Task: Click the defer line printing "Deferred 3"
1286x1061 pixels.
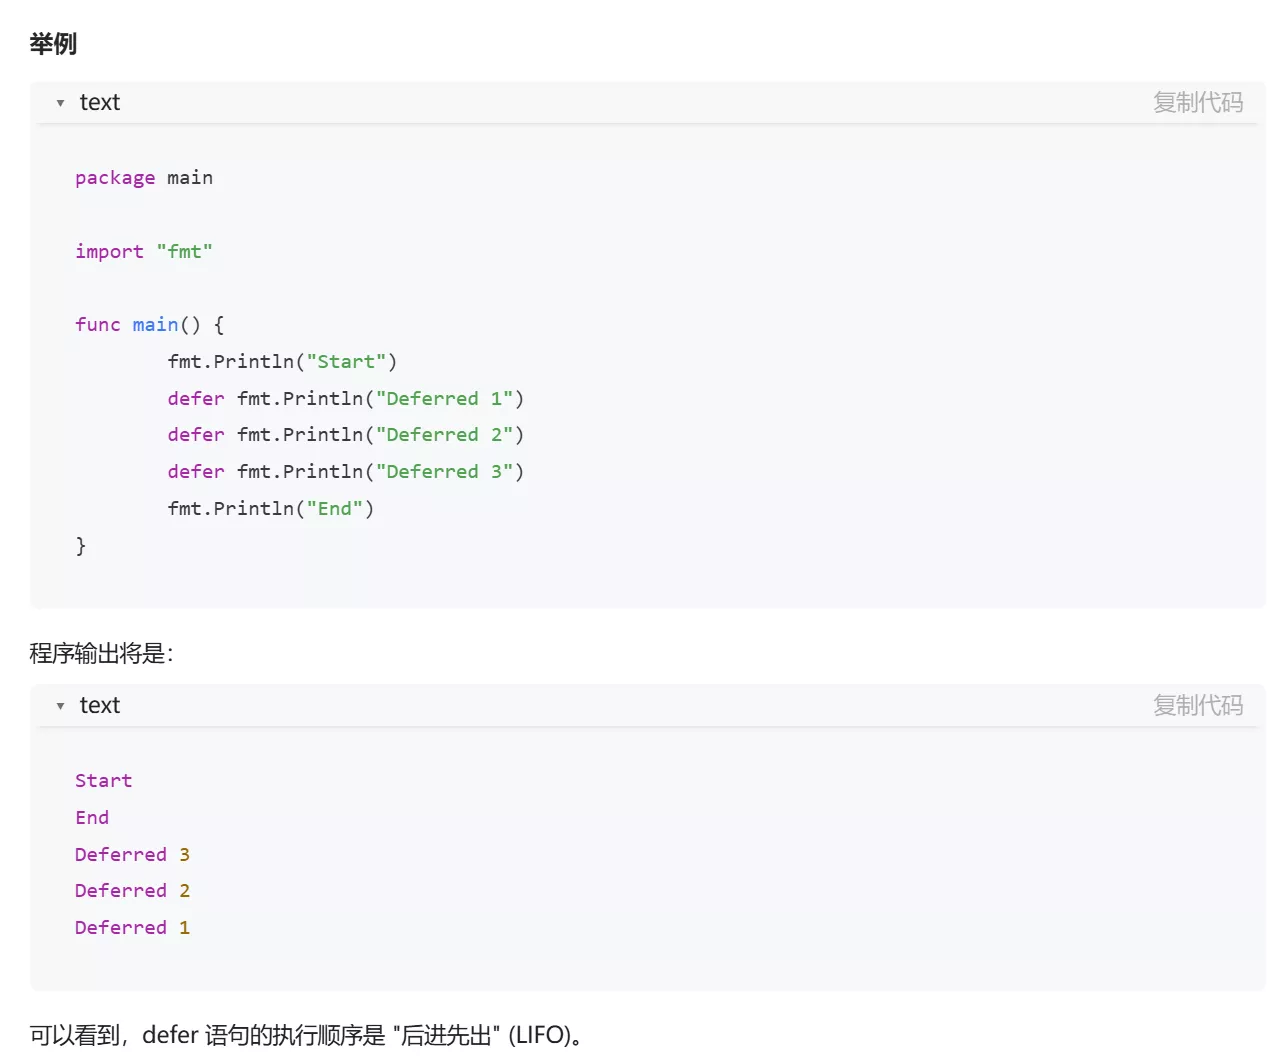Action: coord(345,472)
